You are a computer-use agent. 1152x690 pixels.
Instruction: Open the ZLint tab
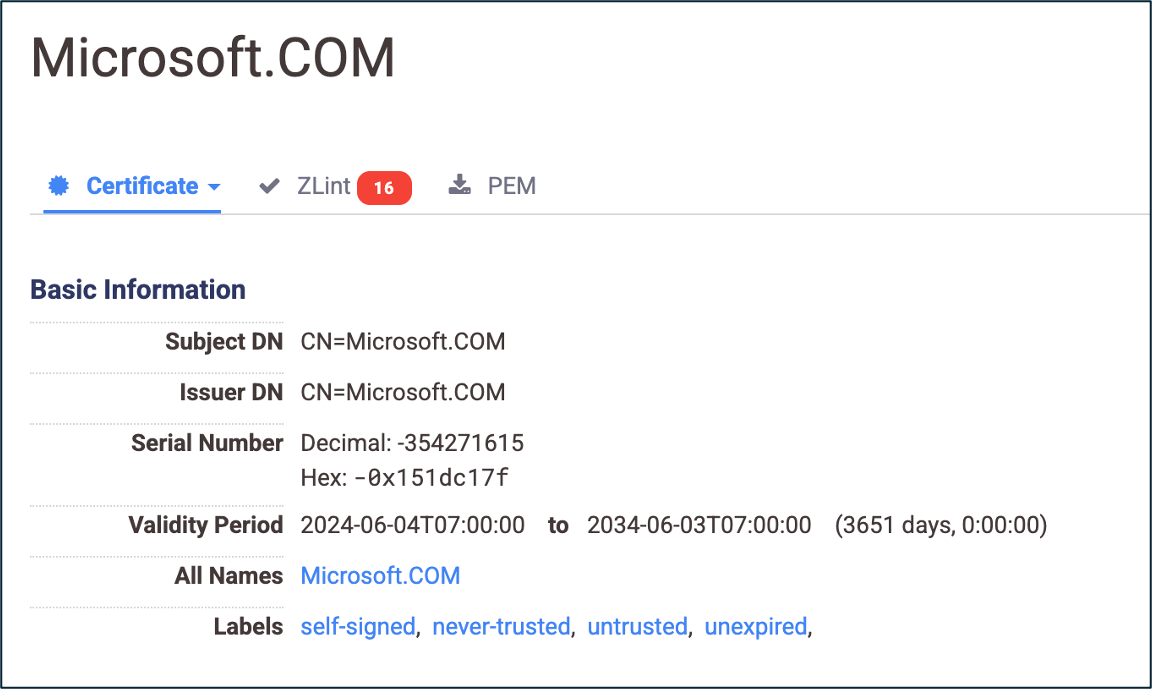323,186
